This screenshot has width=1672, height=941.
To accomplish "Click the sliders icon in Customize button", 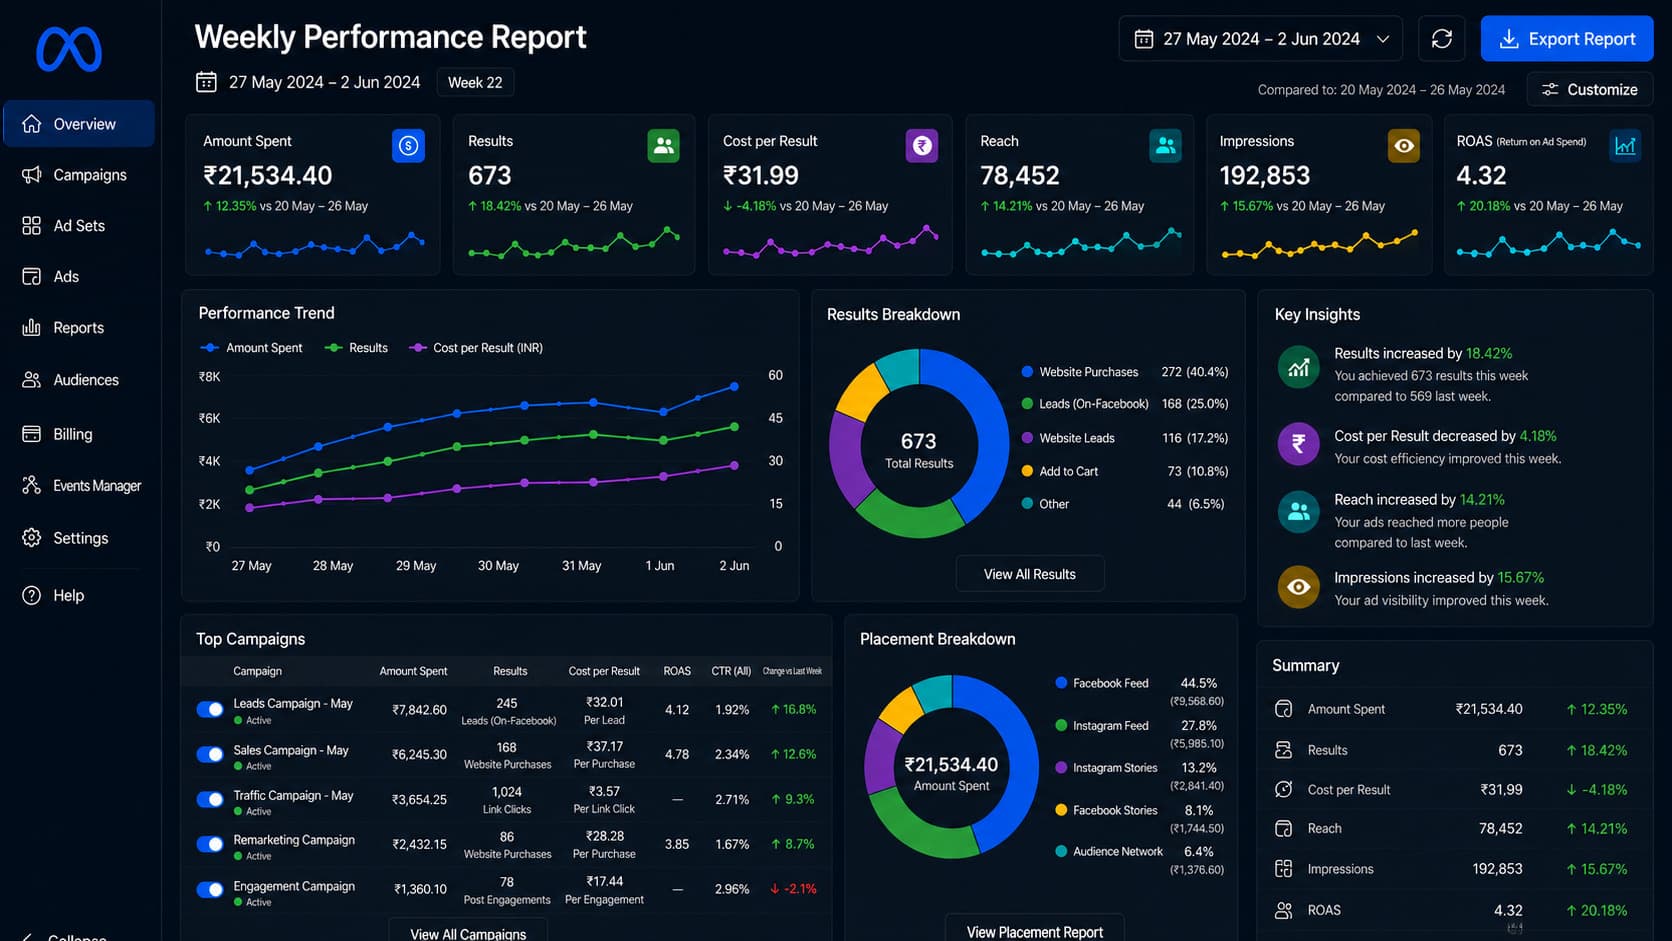I will pyautogui.click(x=1550, y=89).
